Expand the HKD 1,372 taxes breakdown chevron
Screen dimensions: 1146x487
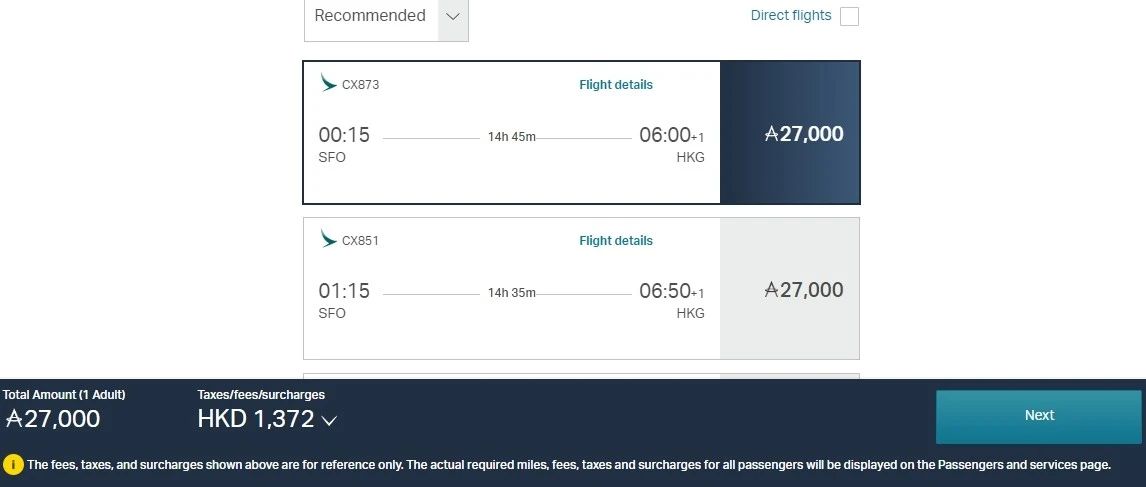point(329,421)
